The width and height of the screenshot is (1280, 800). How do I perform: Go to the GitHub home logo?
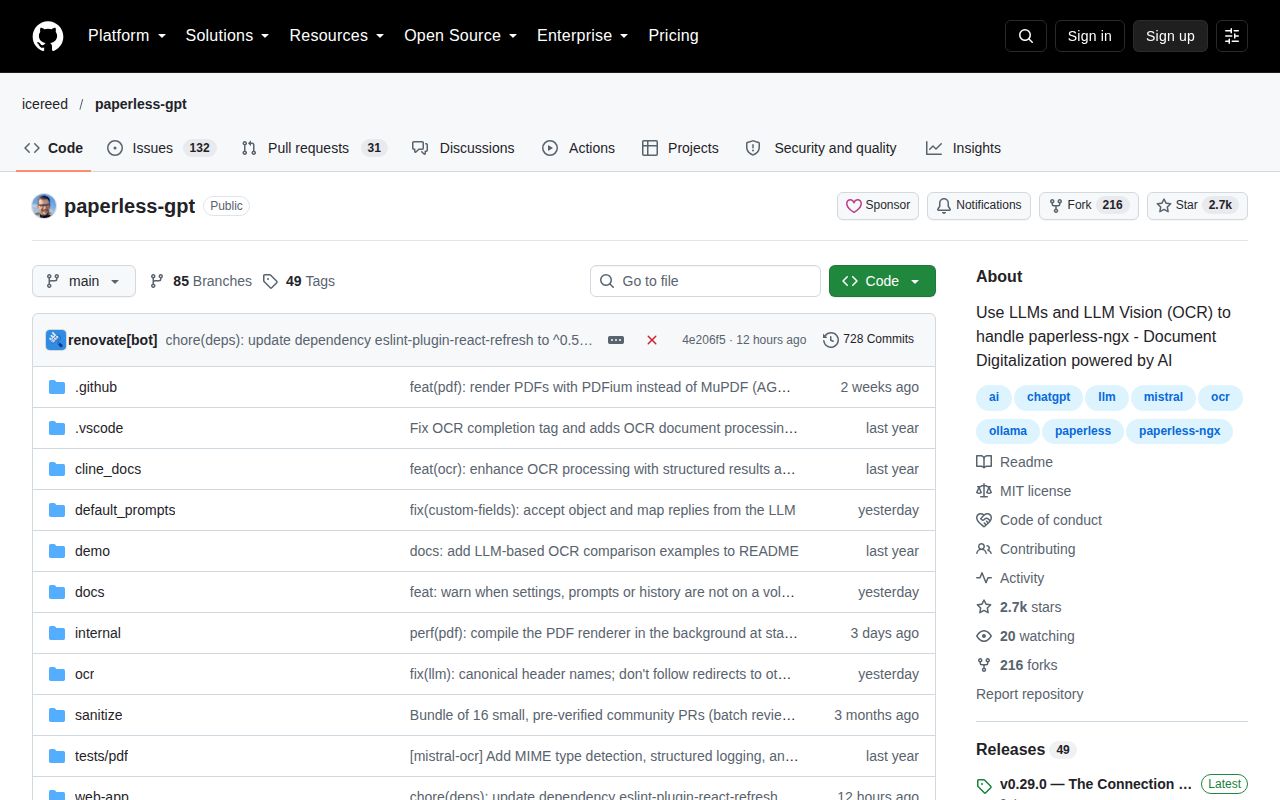click(48, 36)
